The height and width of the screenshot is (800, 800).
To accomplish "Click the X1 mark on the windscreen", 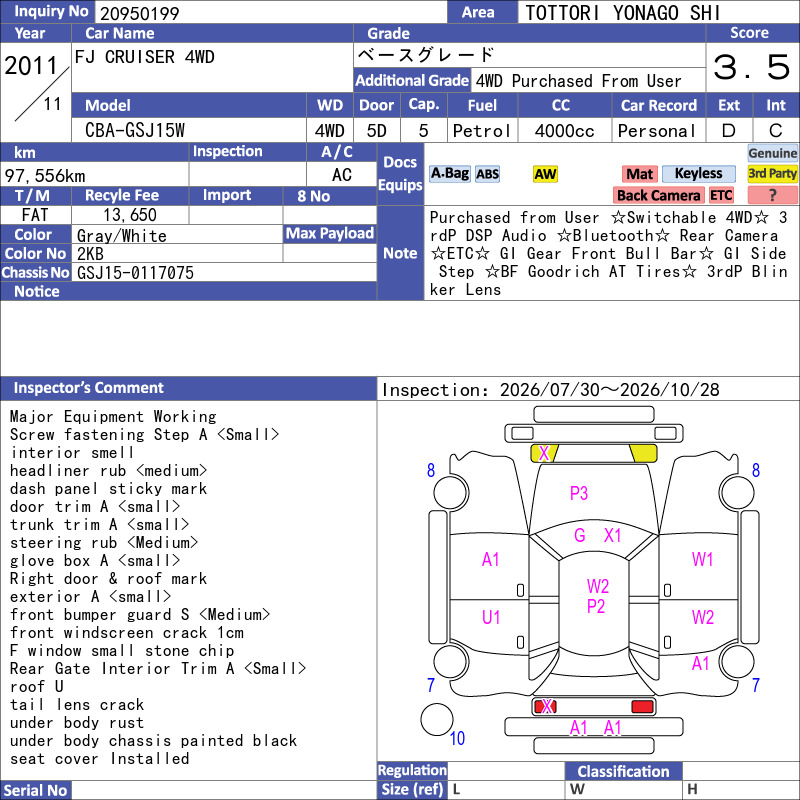I will tap(612, 535).
